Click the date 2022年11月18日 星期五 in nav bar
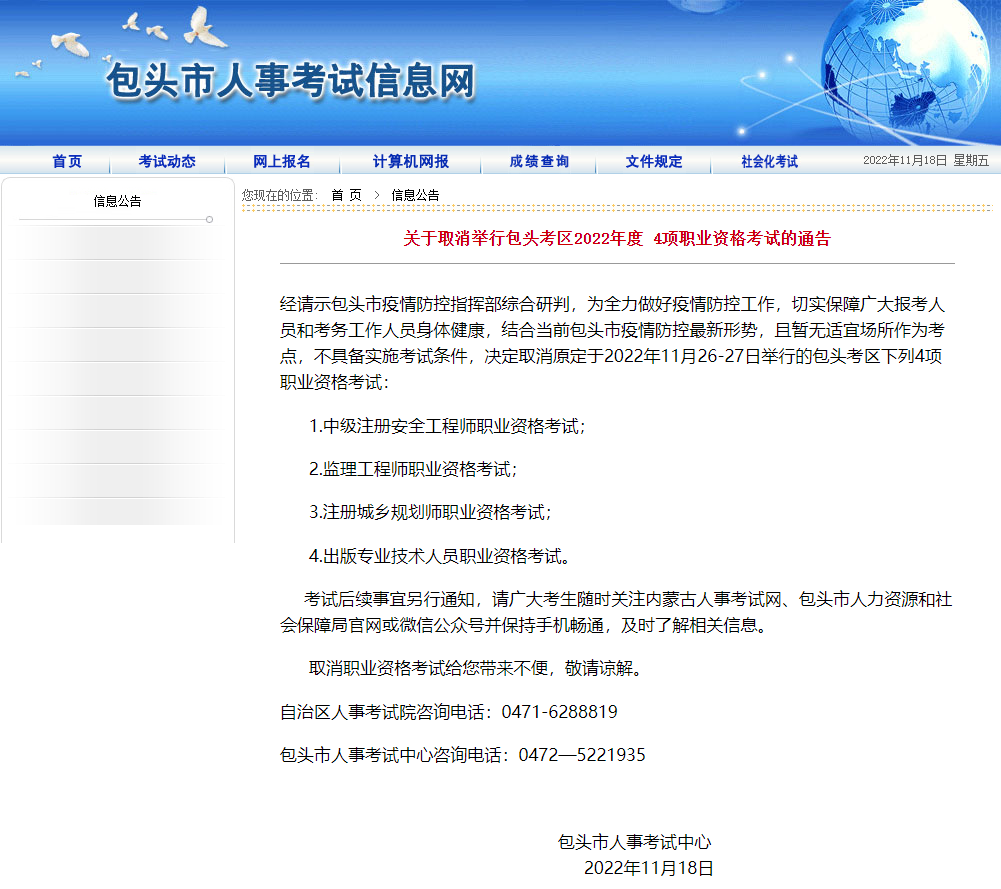 pos(926,161)
